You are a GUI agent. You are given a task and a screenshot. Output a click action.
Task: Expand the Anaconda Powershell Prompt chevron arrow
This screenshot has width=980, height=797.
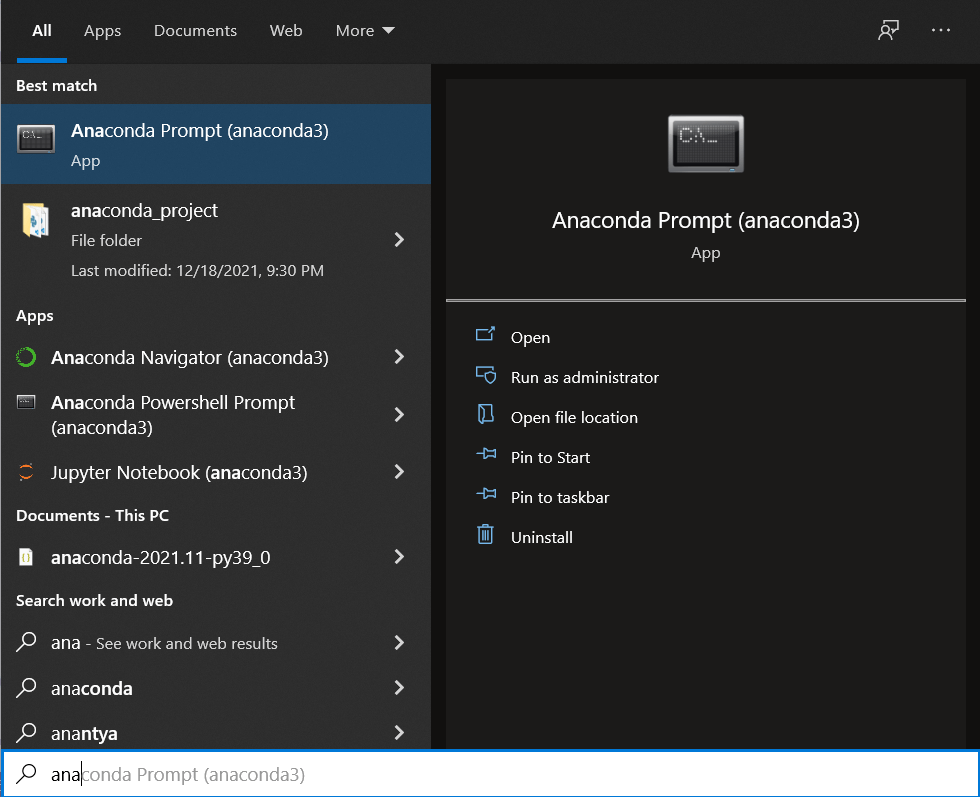pos(399,414)
